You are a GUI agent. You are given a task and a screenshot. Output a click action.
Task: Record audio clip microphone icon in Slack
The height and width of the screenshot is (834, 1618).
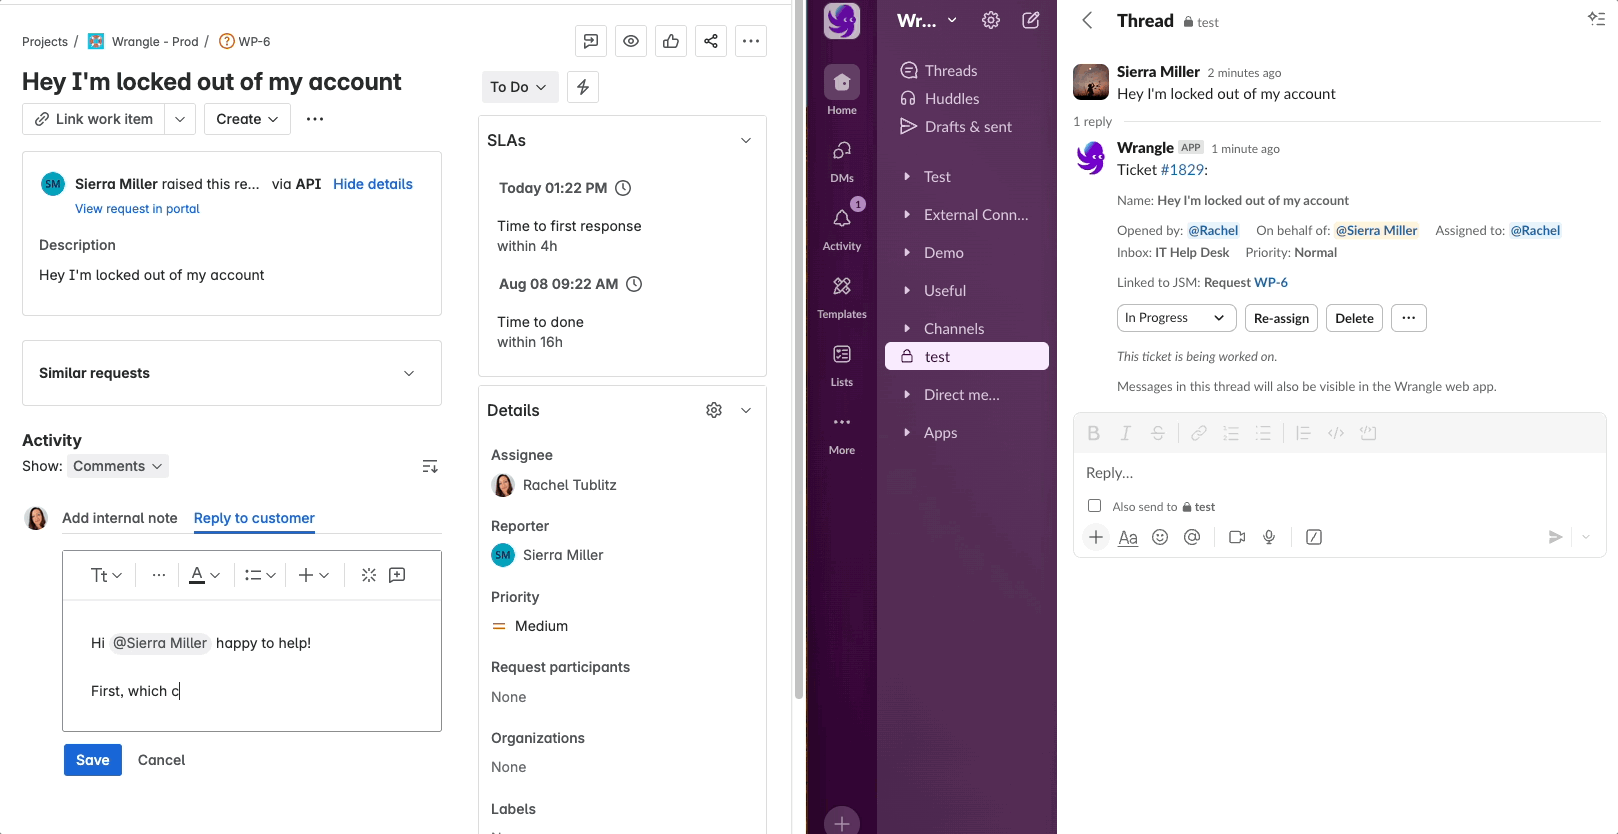1269,537
